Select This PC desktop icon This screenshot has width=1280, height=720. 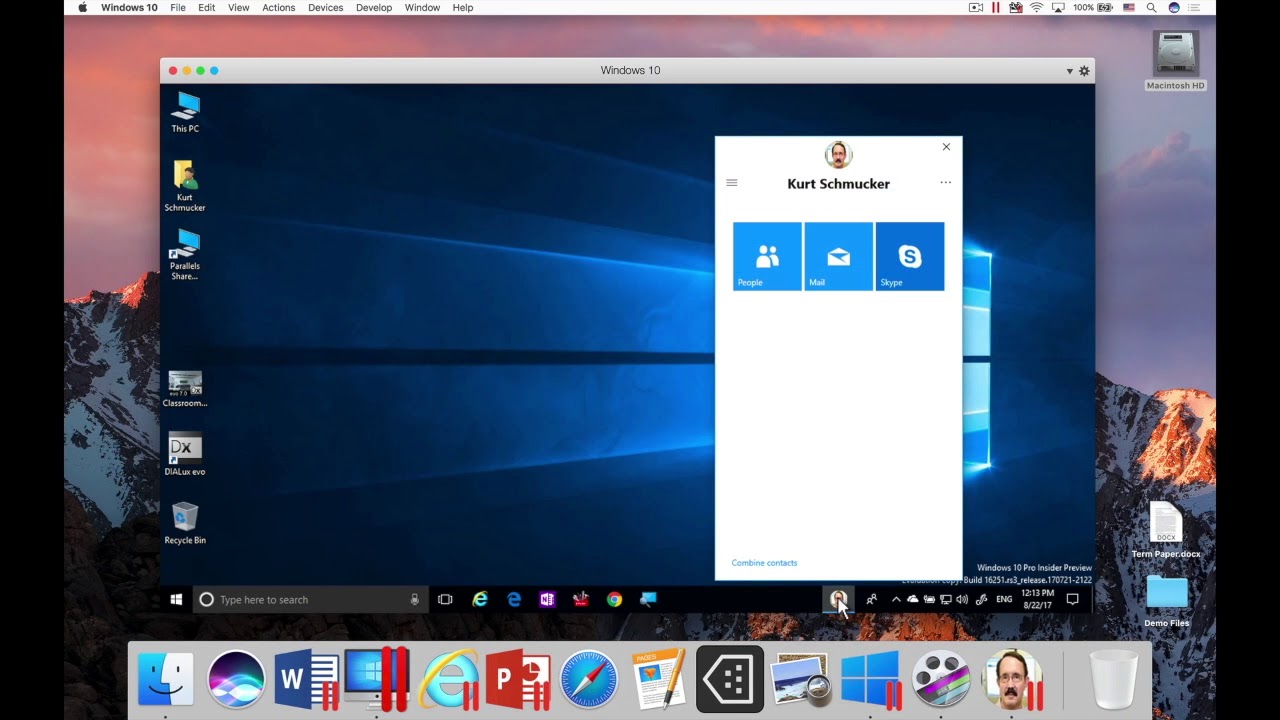(x=185, y=112)
